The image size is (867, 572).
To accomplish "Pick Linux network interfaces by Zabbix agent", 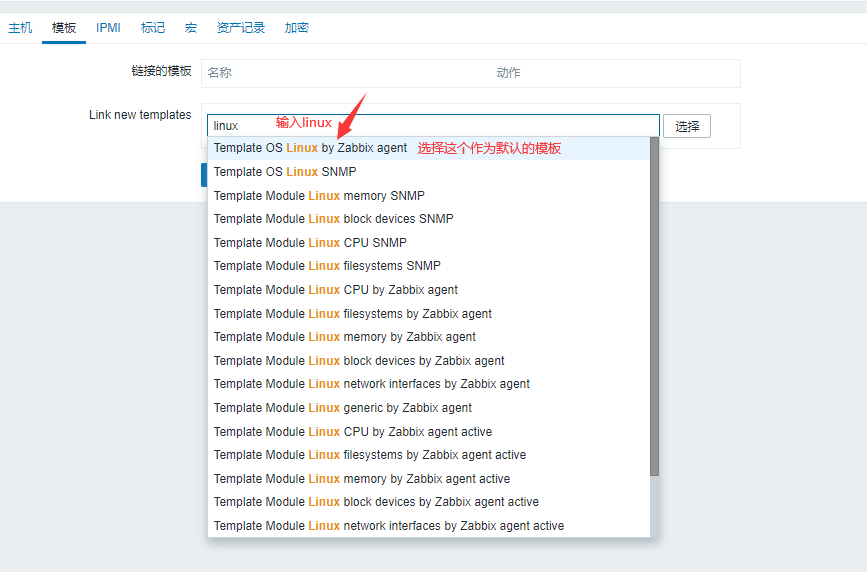I will [x=429, y=384].
